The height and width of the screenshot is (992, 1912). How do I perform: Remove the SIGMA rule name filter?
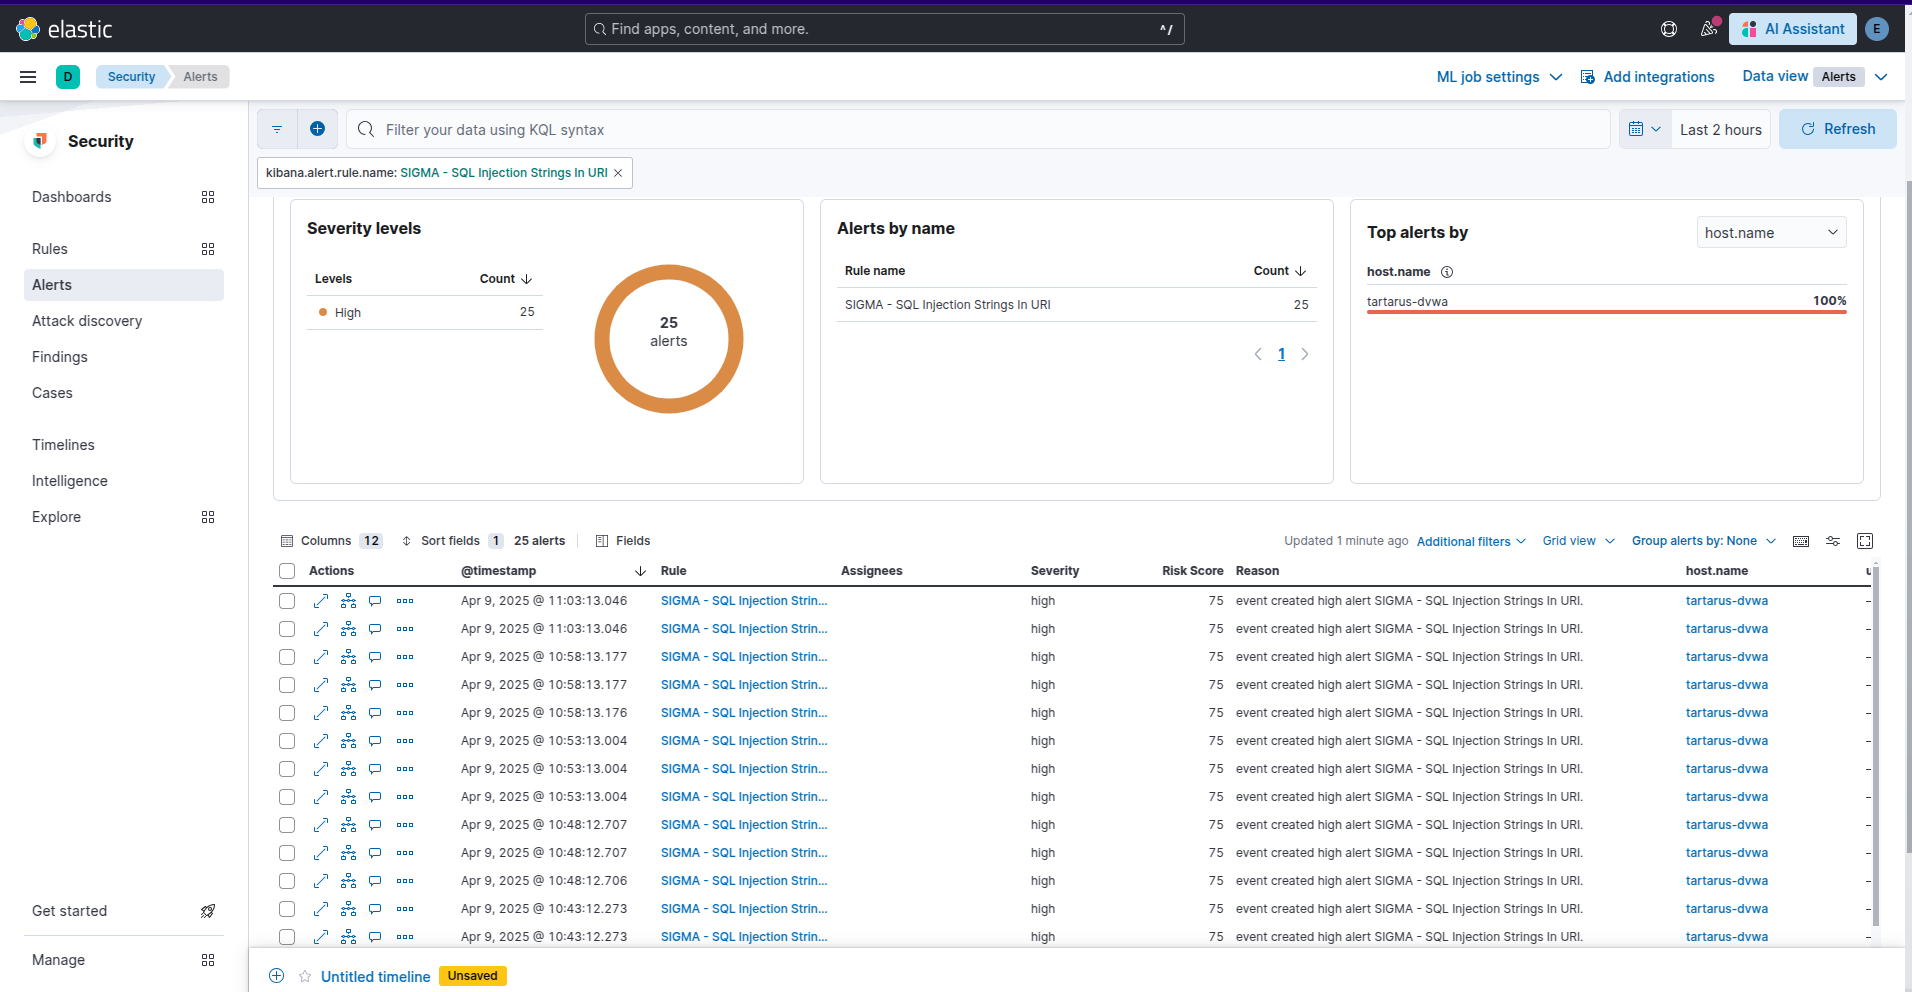[618, 173]
